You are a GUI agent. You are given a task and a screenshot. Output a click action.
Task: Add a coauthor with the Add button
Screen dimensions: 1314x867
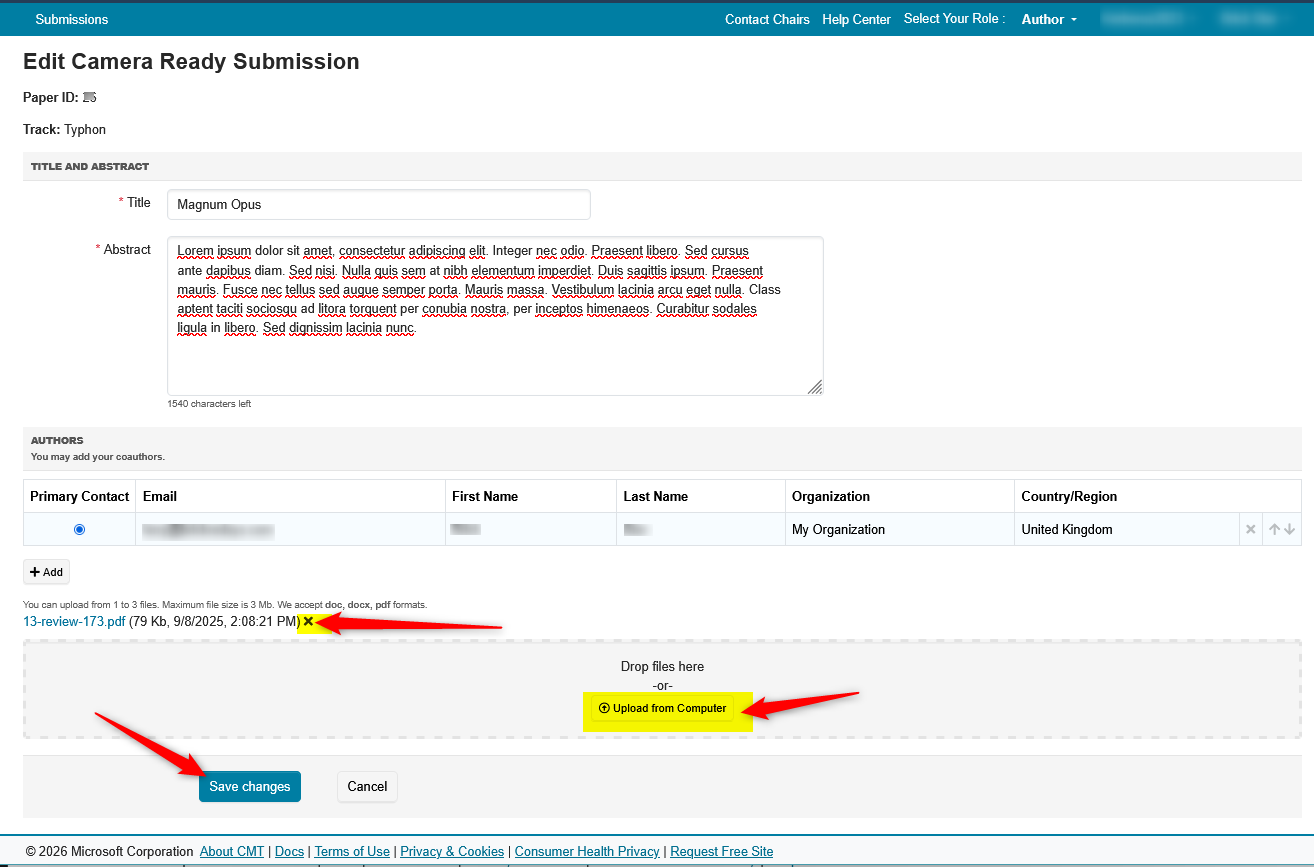[x=46, y=572]
